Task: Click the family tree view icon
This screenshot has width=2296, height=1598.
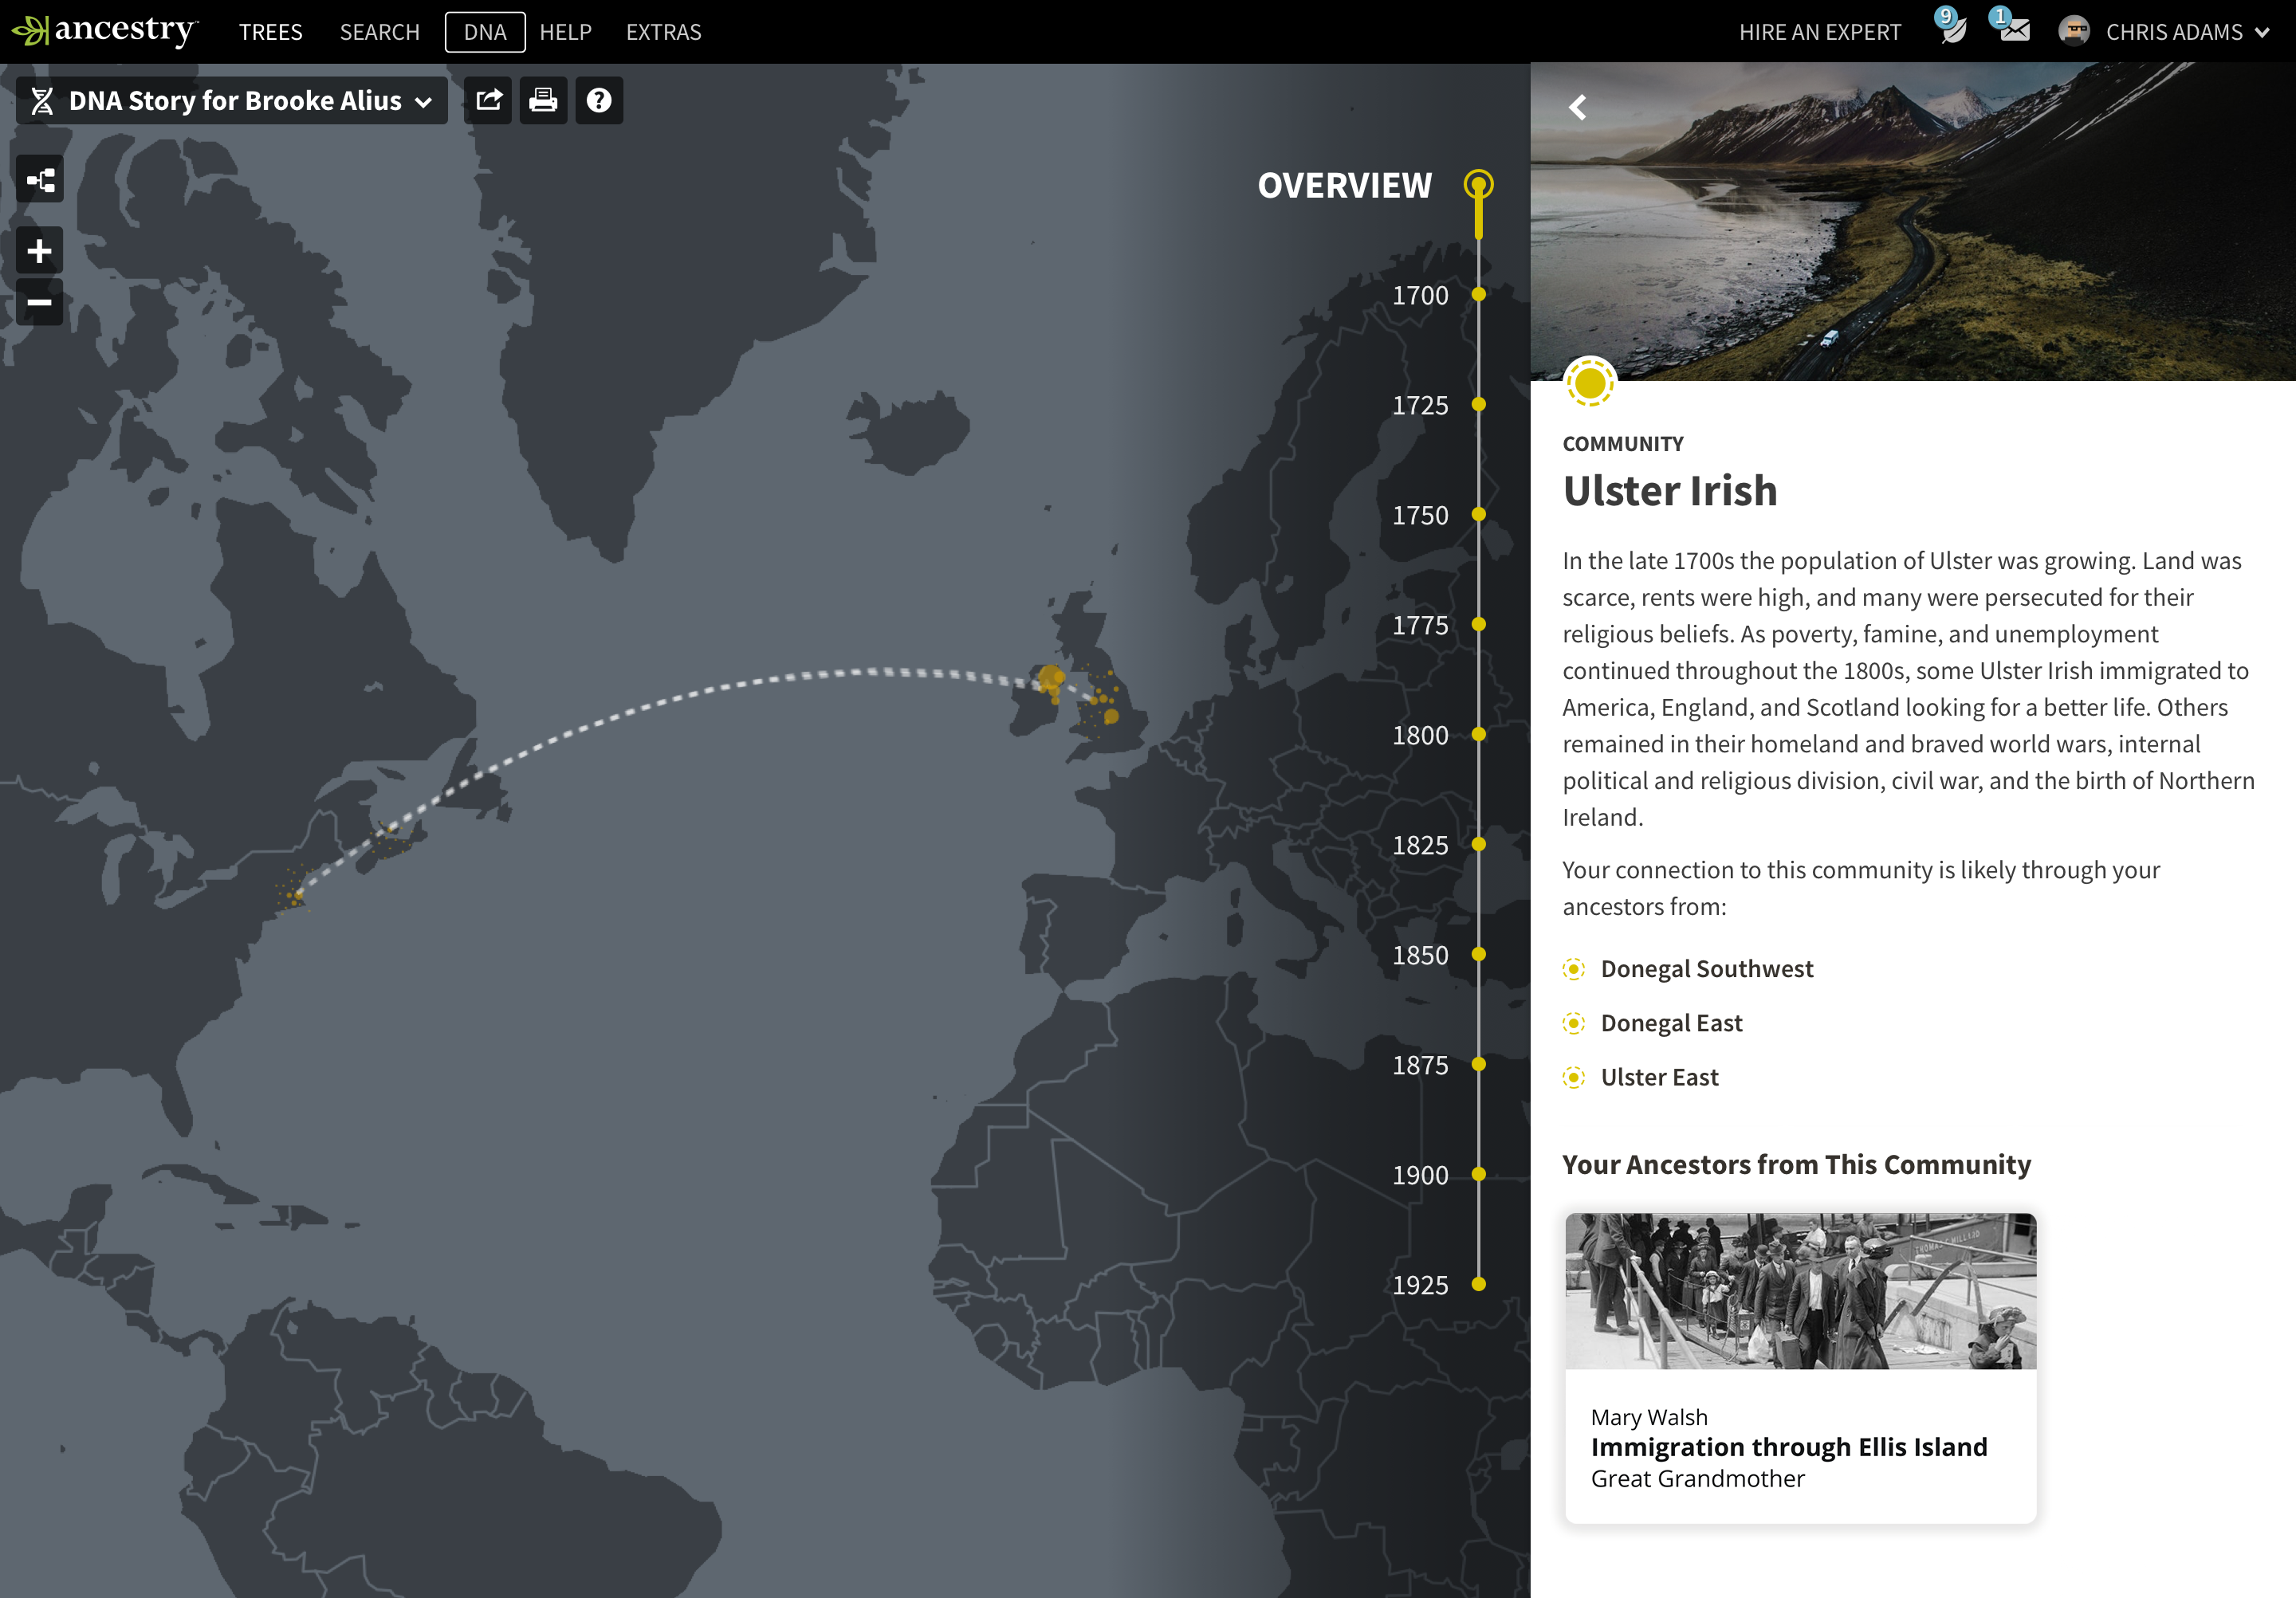Action: (40, 180)
